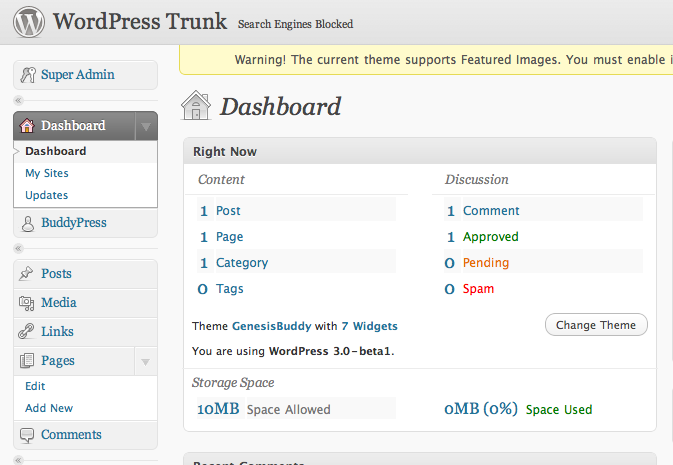Screen dimensions: 673x465
Task: Click the WordPress Trunk site title
Action: [x=140, y=21]
